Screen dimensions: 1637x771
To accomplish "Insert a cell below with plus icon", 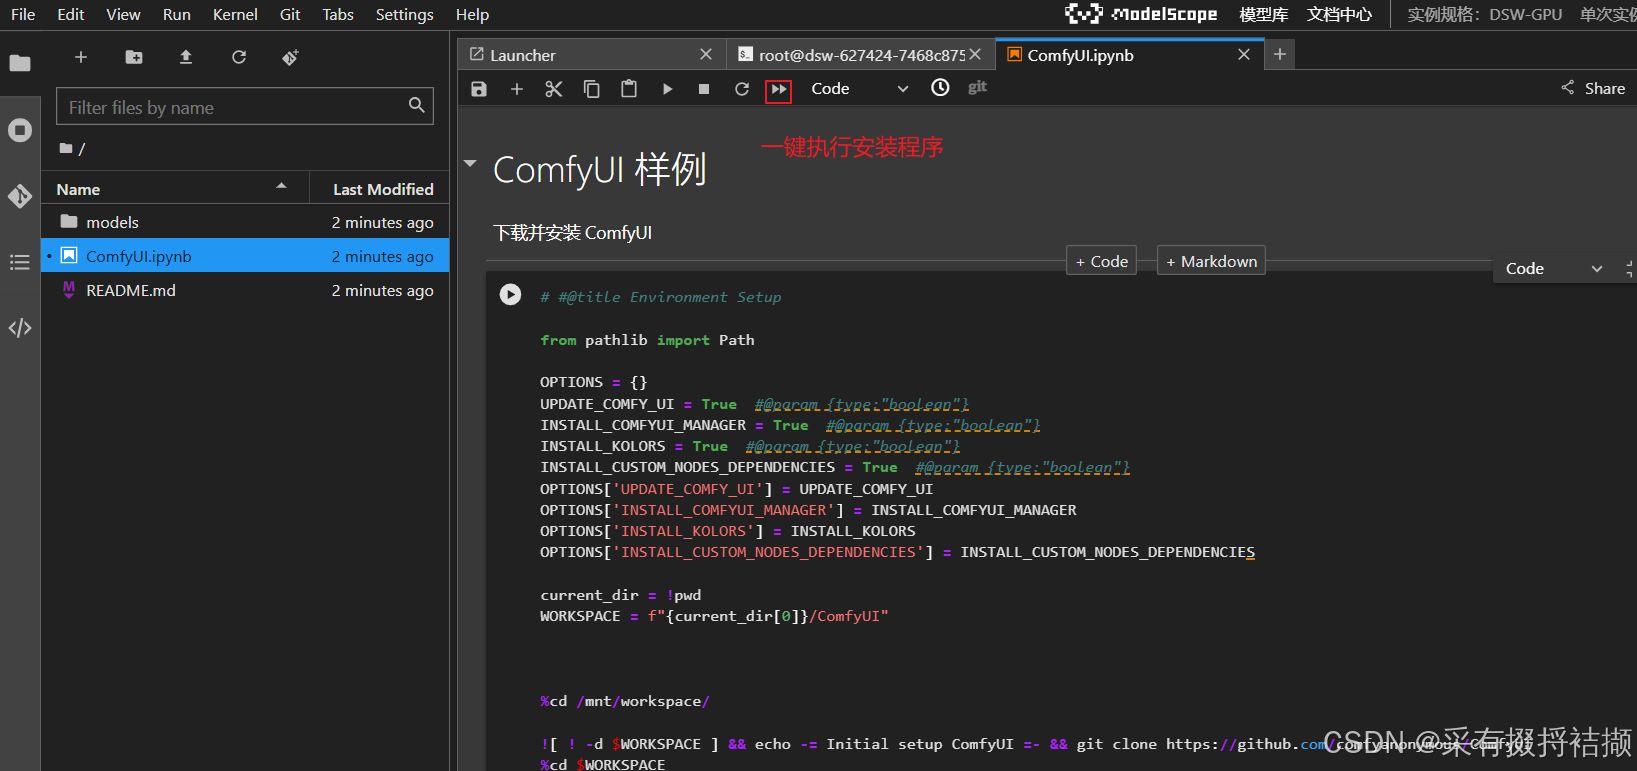I will pyautogui.click(x=517, y=89).
